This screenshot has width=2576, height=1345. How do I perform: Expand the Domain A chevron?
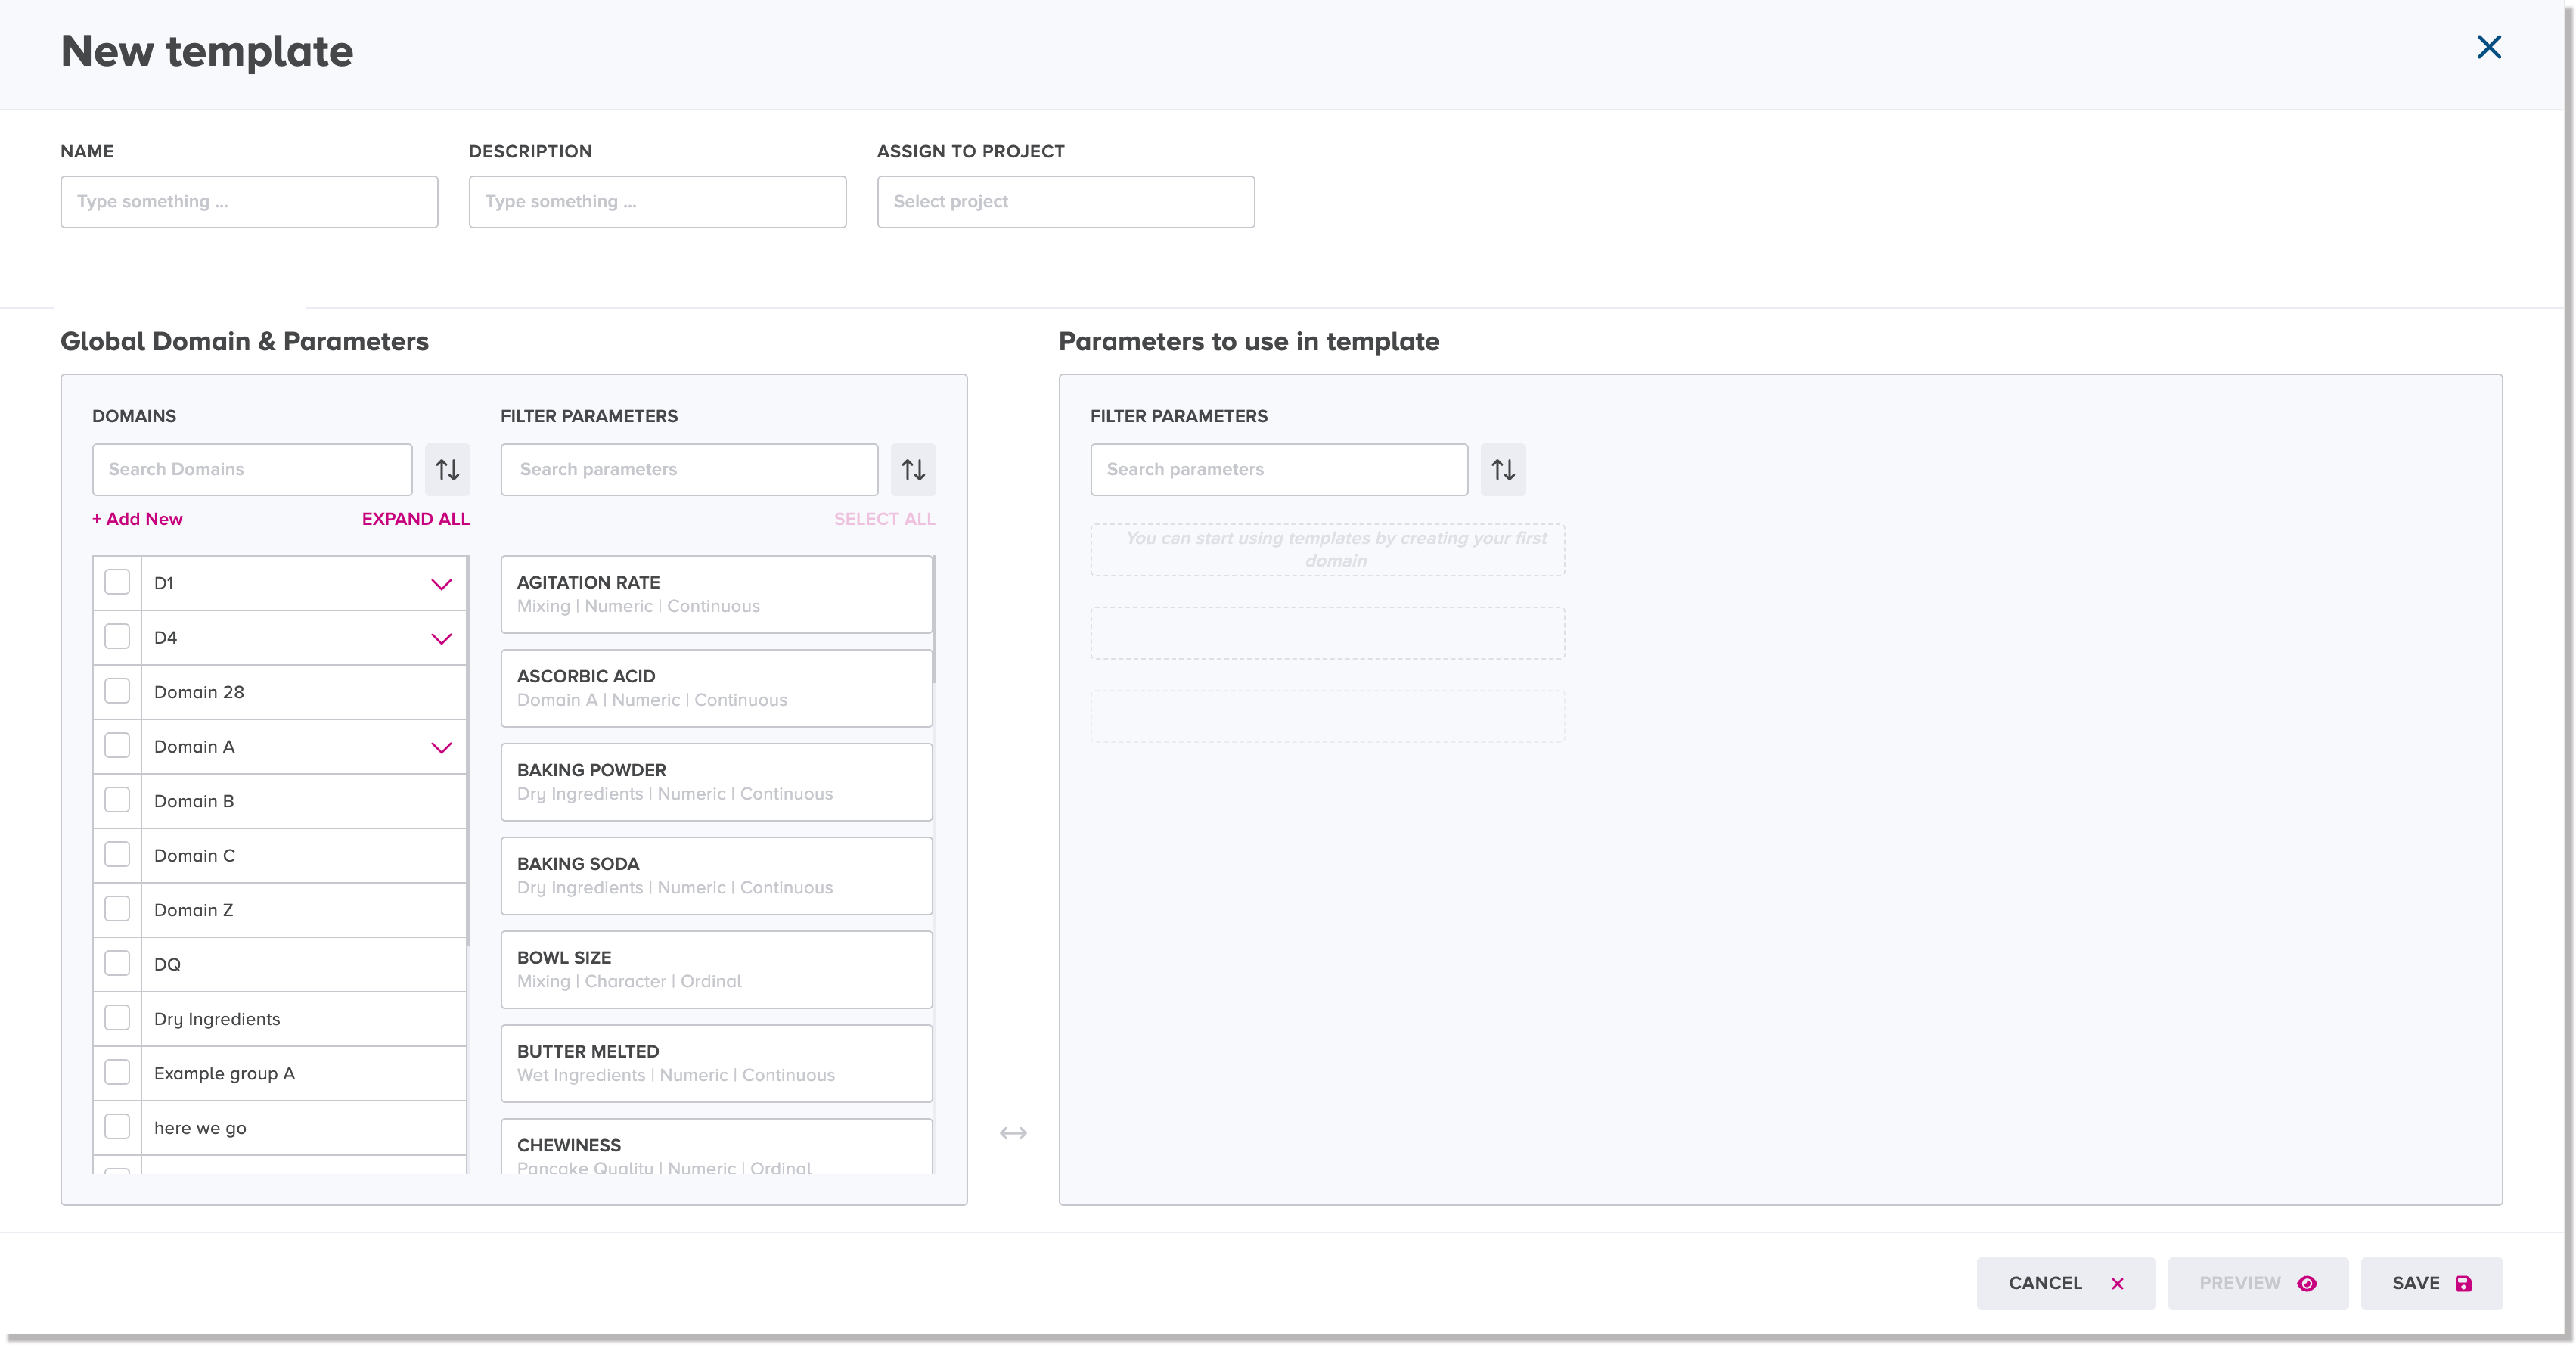click(x=441, y=747)
